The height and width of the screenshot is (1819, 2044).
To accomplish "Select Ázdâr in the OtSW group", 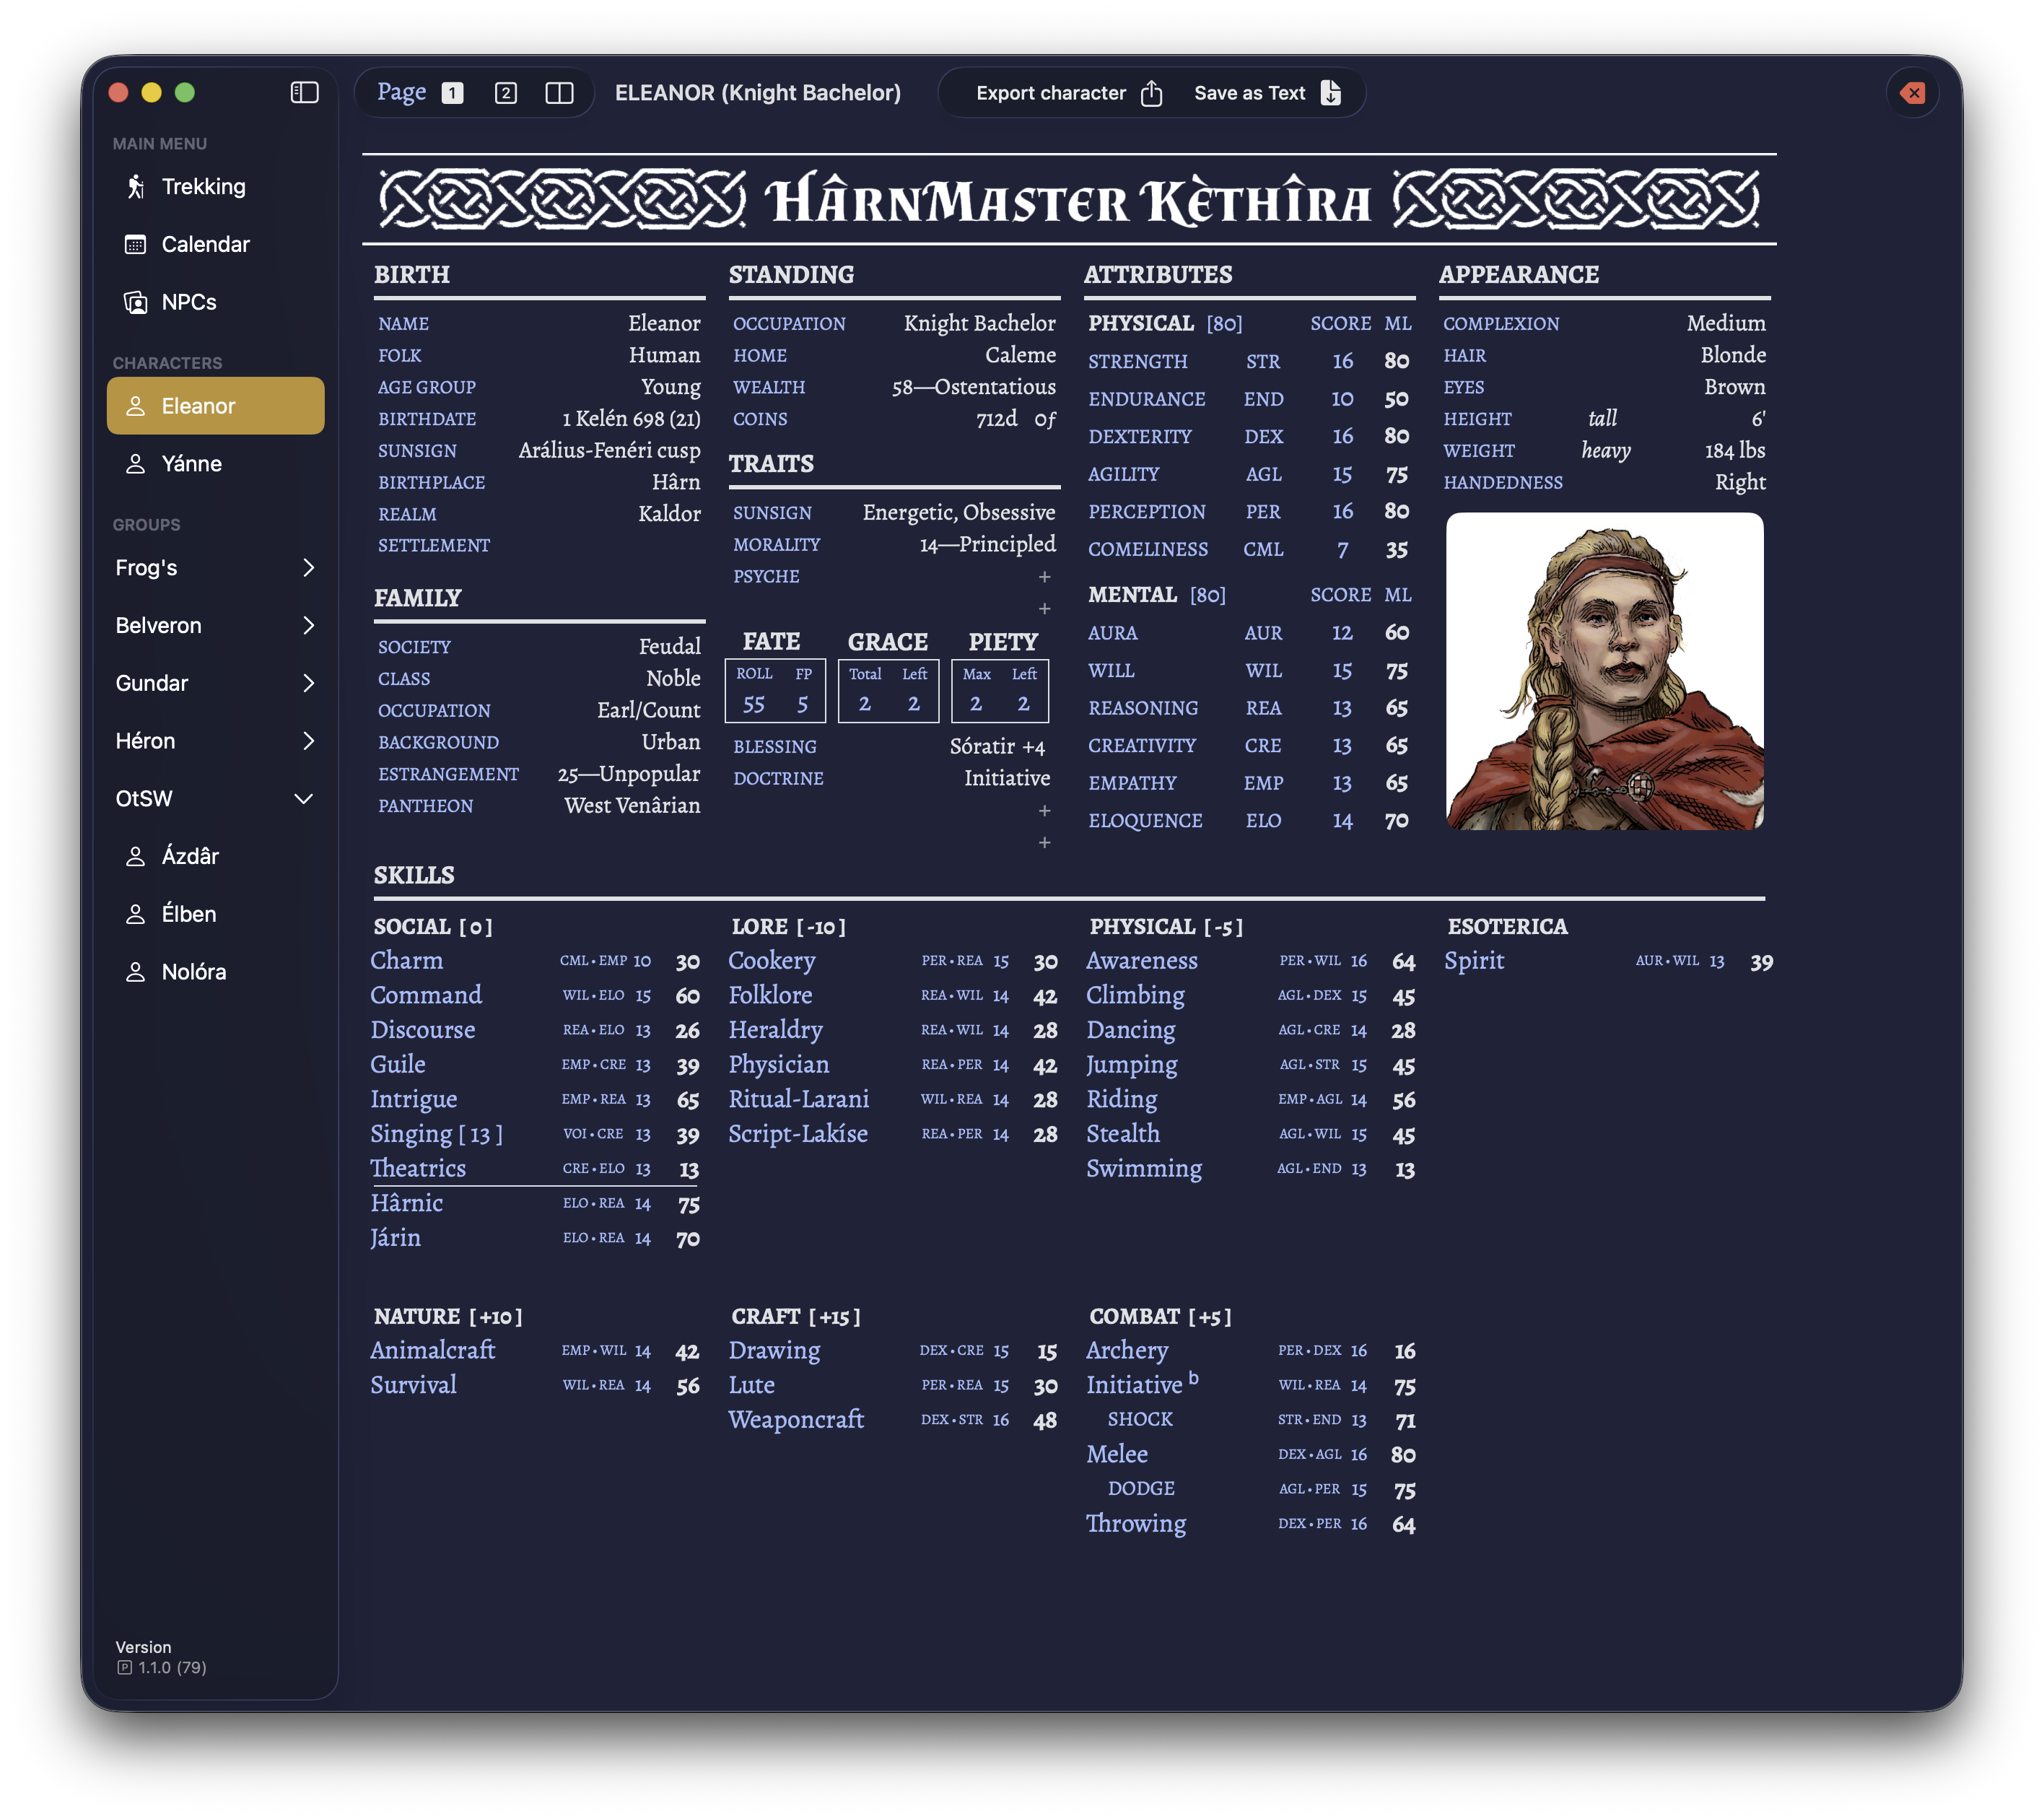I will pyautogui.click(x=191, y=856).
